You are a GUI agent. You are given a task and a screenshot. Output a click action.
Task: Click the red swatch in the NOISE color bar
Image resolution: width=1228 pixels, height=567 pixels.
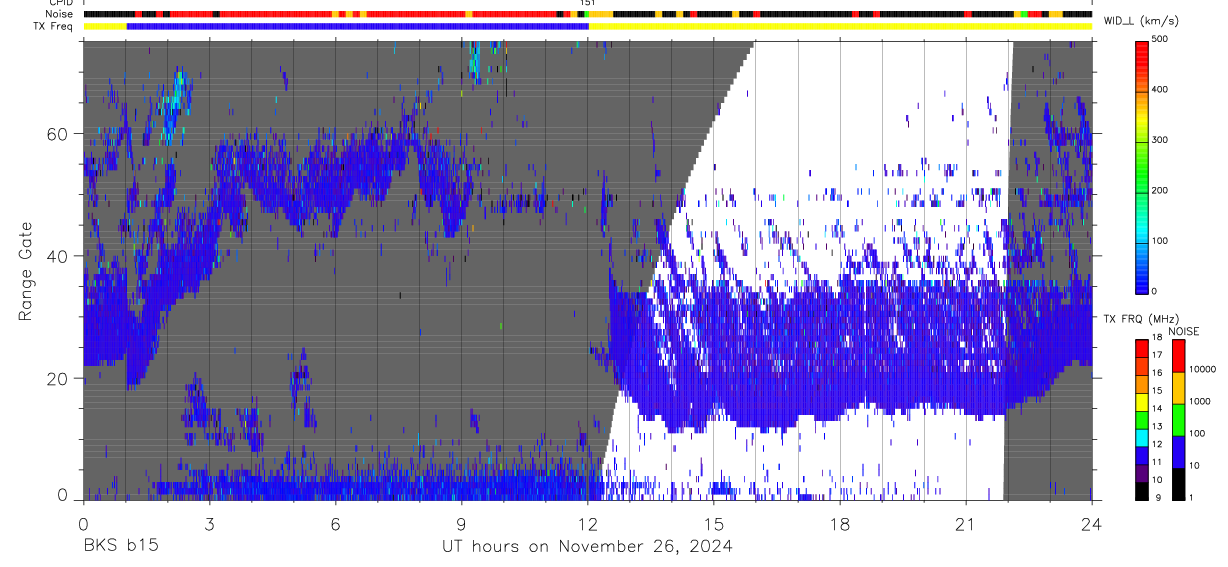pos(1178,356)
